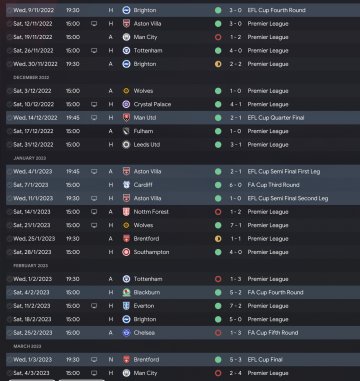Click the Cardiff club badge
Screen dimensions: 360x381
click(x=126, y=185)
